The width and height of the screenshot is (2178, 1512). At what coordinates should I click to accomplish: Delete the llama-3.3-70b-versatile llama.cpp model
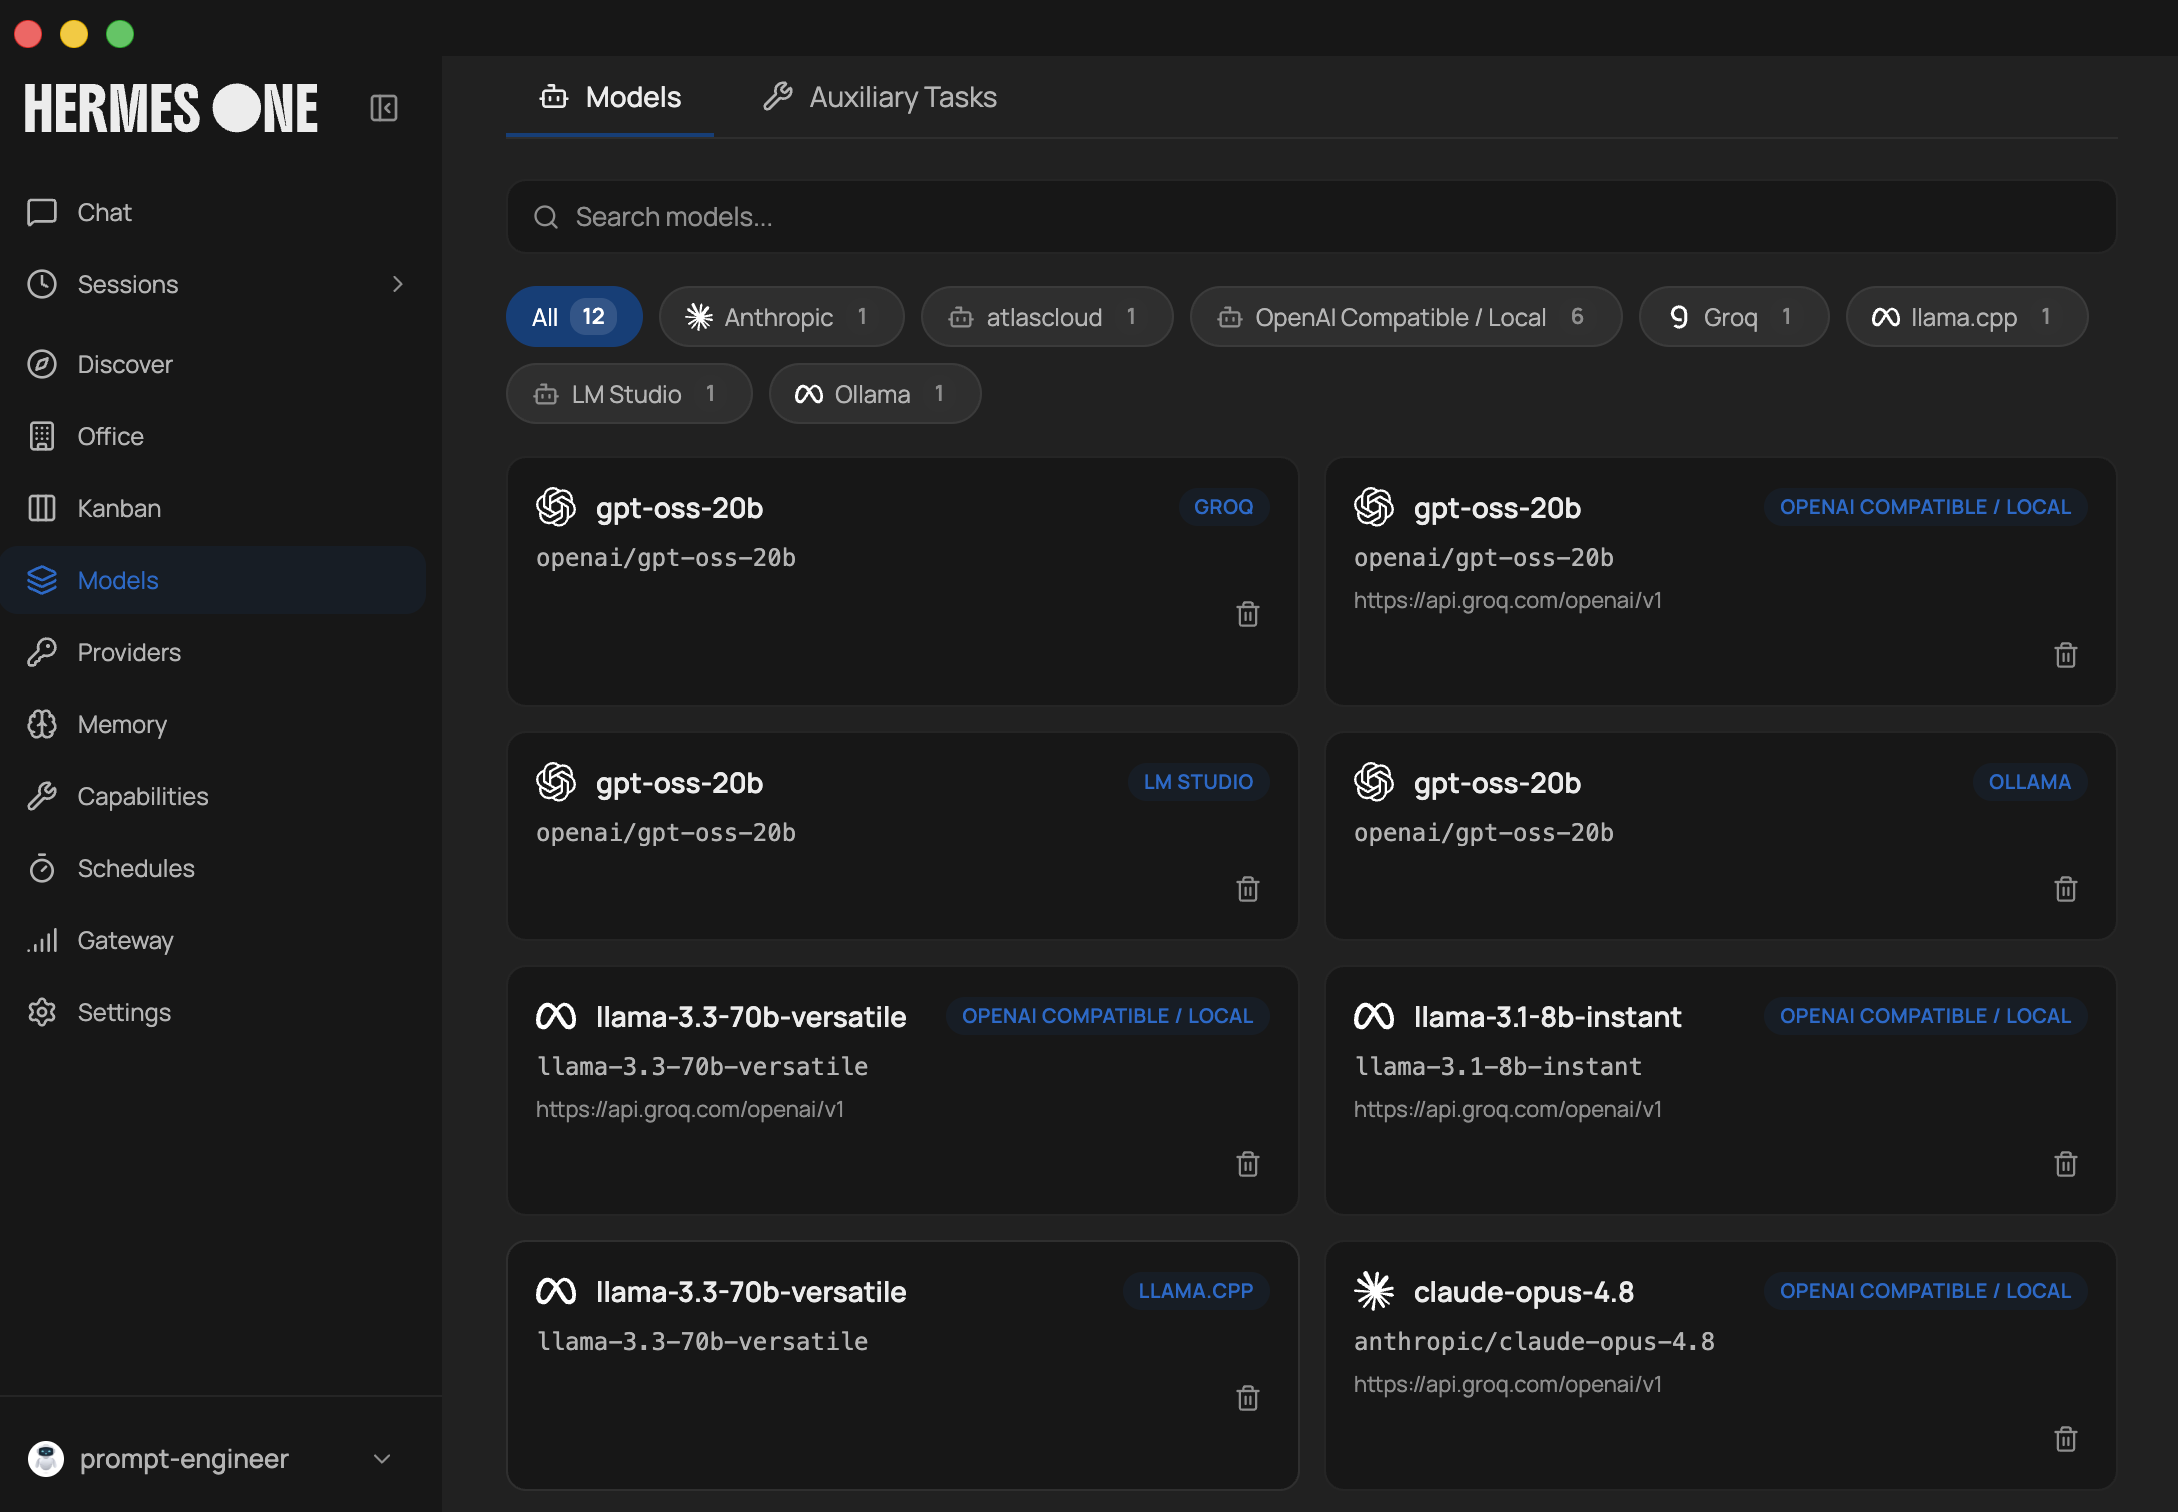pyautogui.click(x=1248, y=1398)
